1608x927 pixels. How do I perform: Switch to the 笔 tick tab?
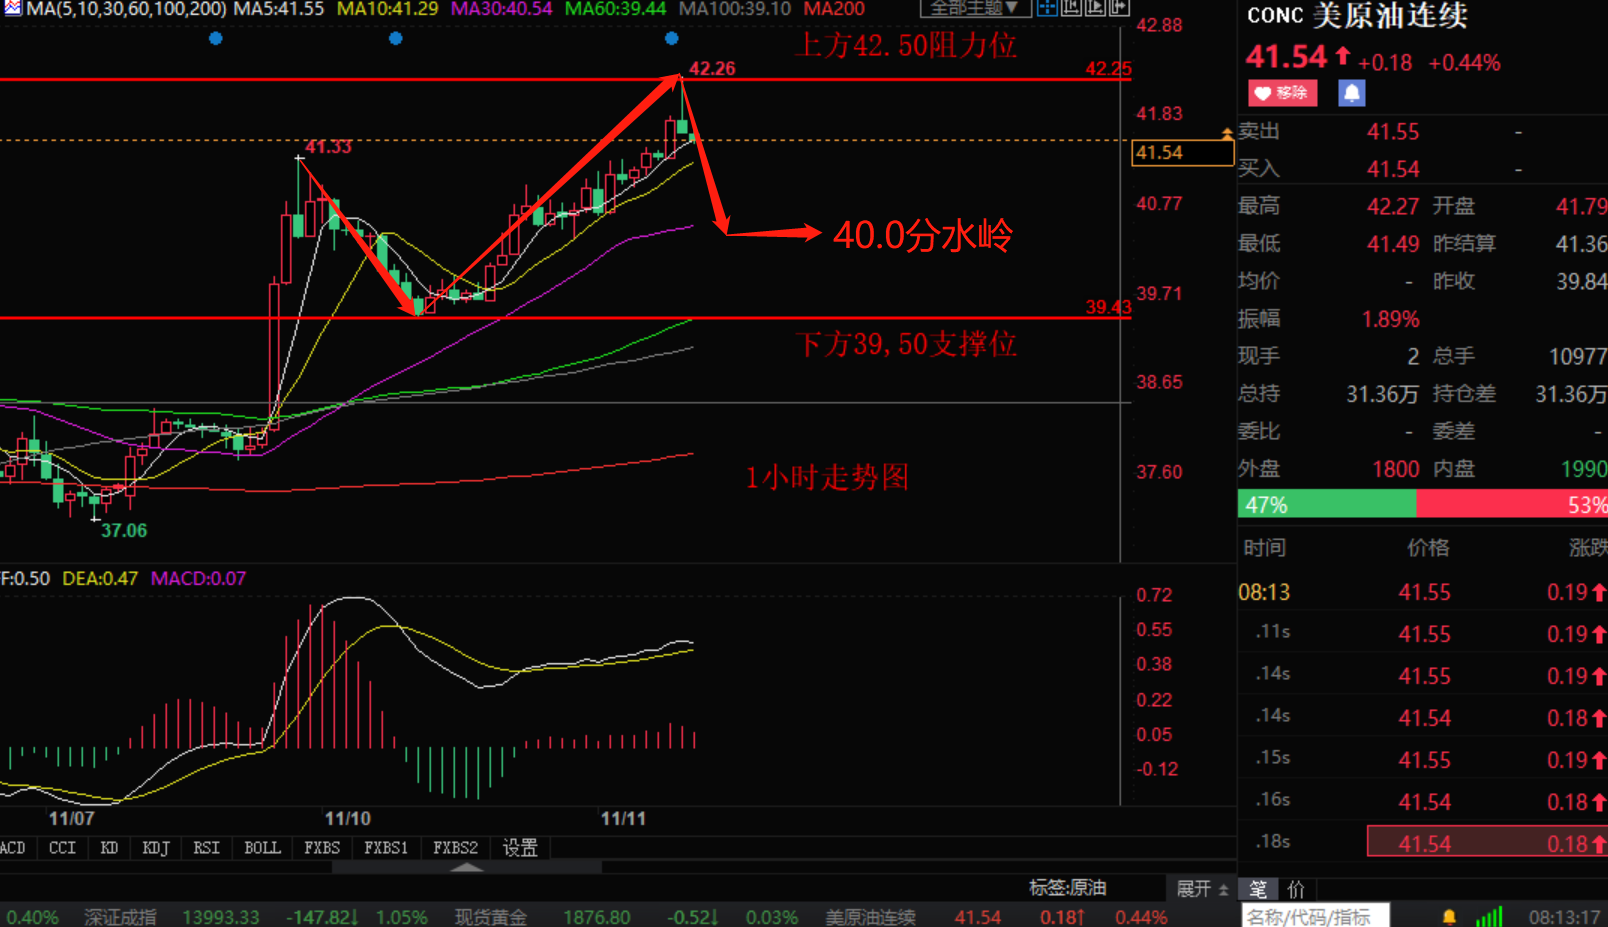[1258, 889]
